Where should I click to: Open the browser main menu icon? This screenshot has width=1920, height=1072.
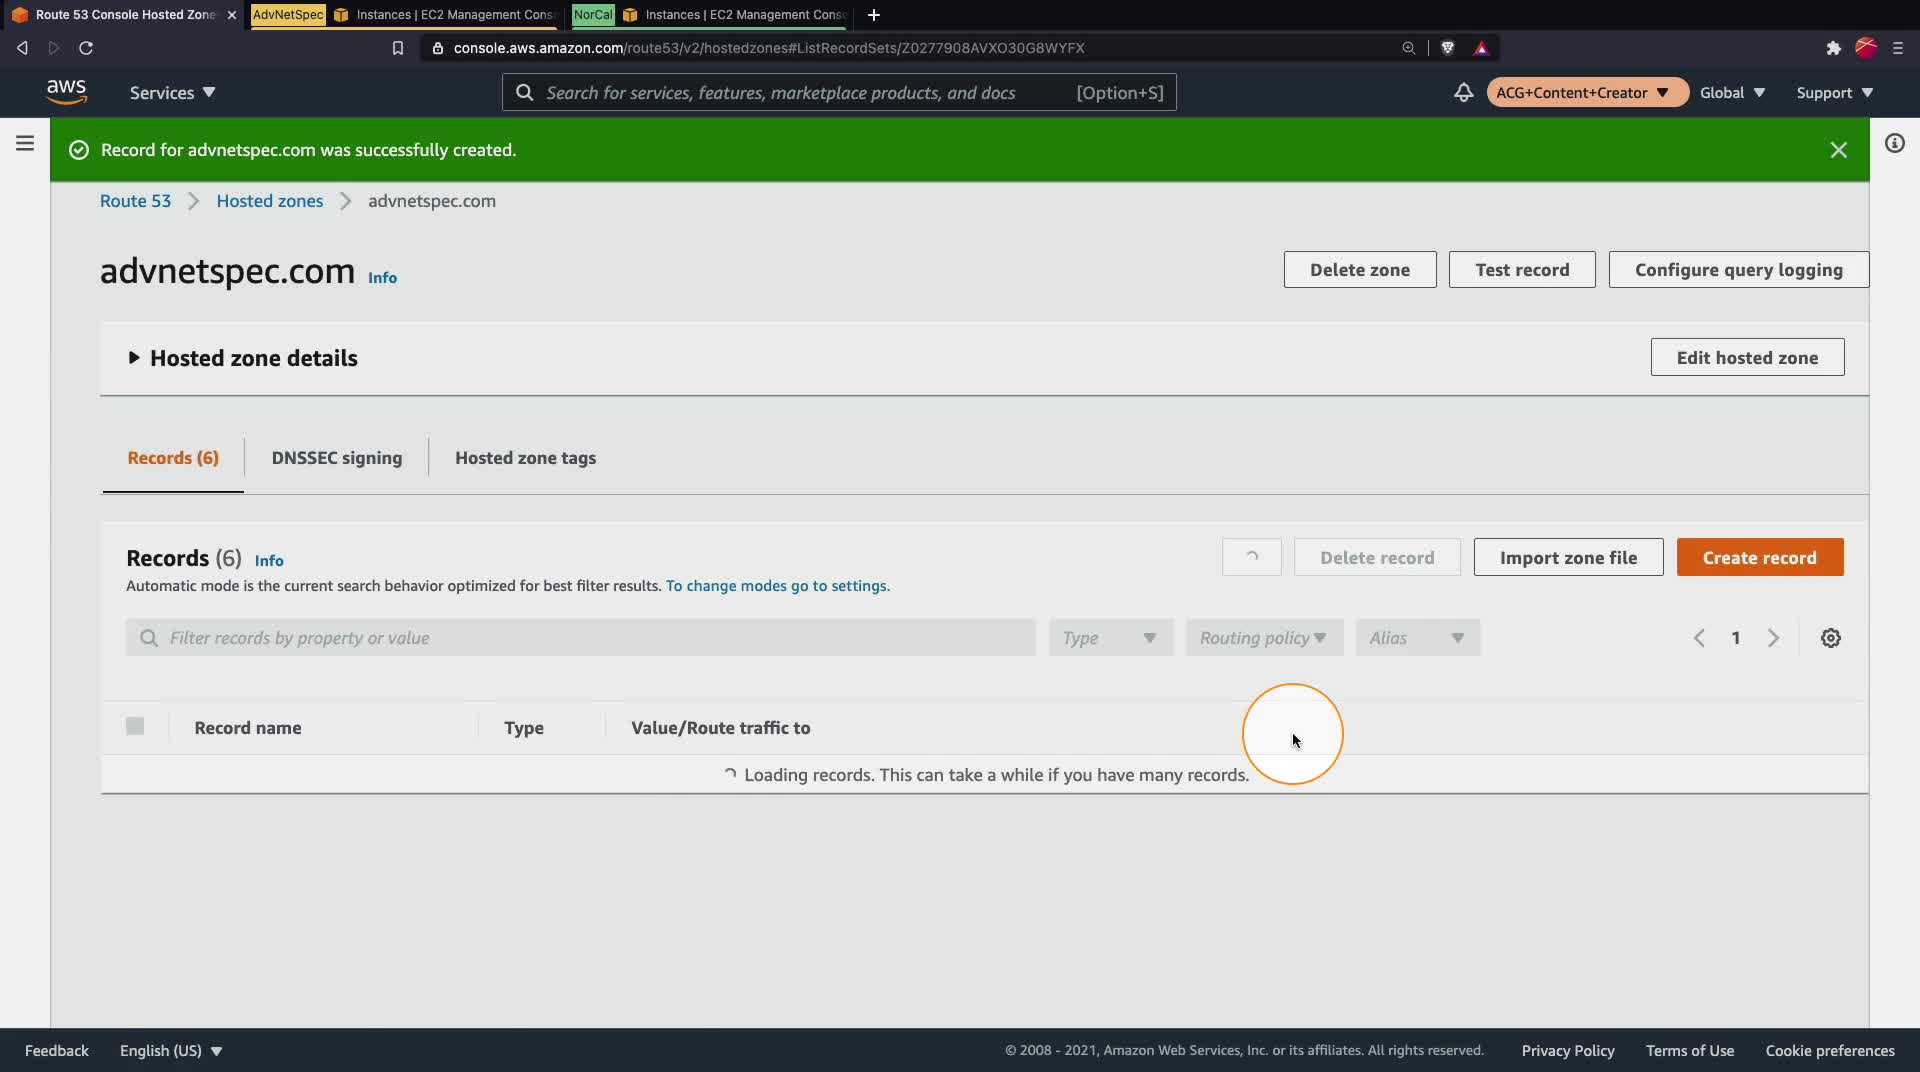(1897, 48)
